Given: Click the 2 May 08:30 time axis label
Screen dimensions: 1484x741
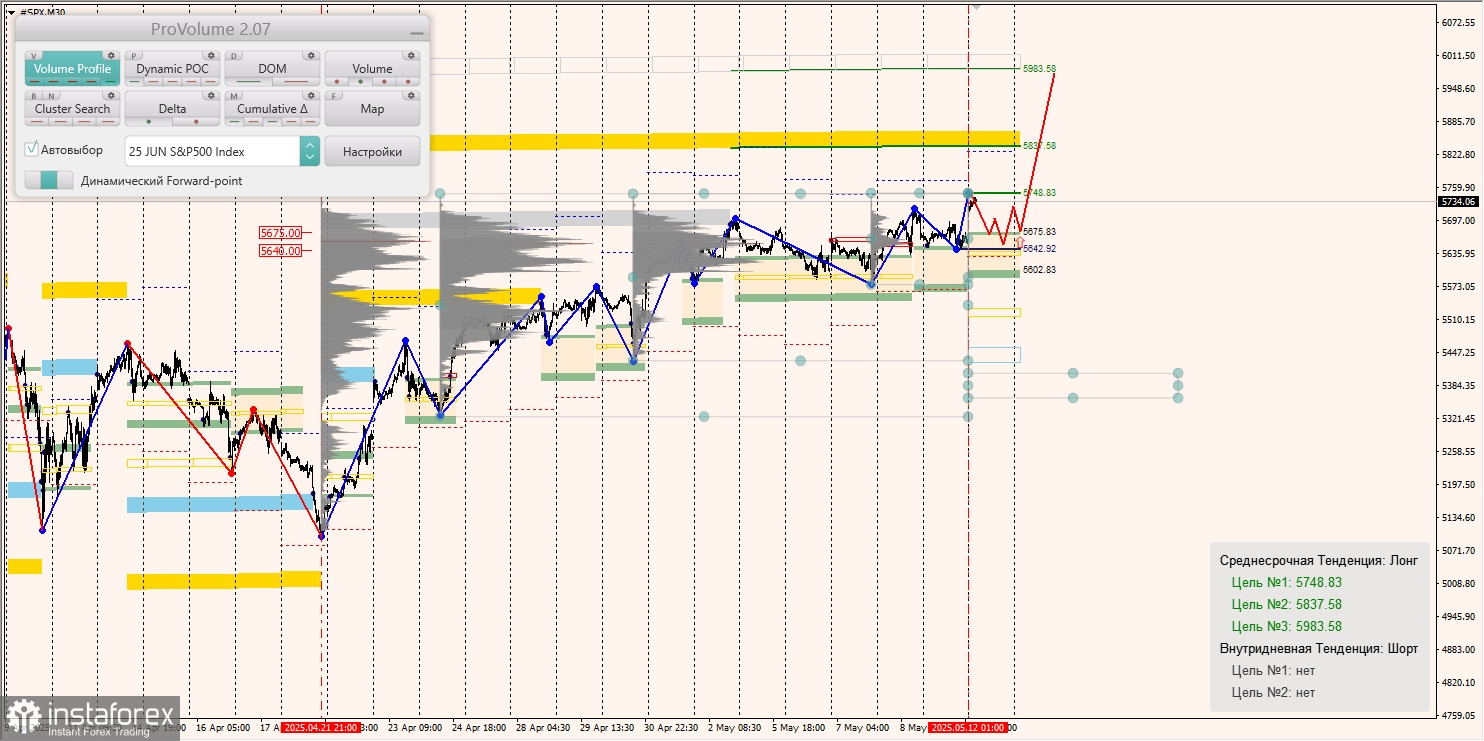Looking at the screenshot, I should pyautogui.click(x=735, y=728).
